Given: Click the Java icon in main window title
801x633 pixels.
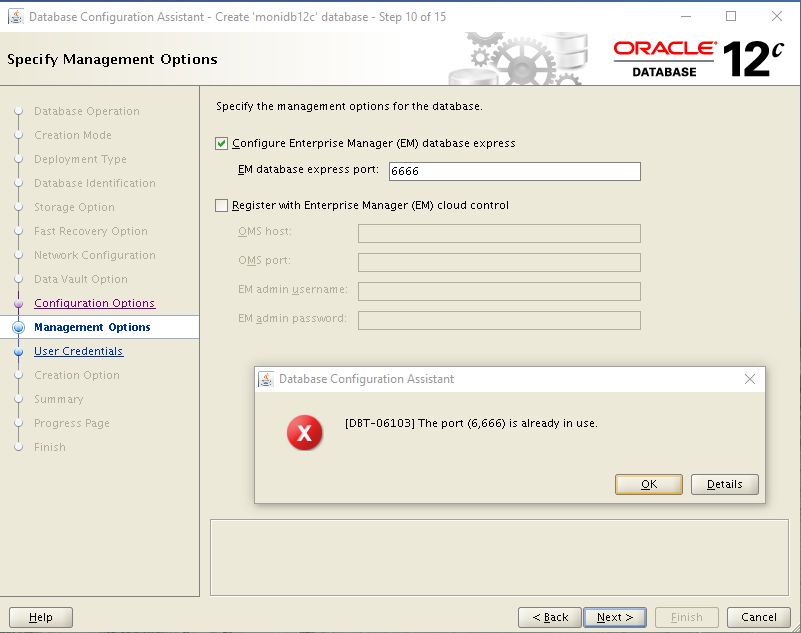Looking at the screenshot, I should [x=16, y=16].
